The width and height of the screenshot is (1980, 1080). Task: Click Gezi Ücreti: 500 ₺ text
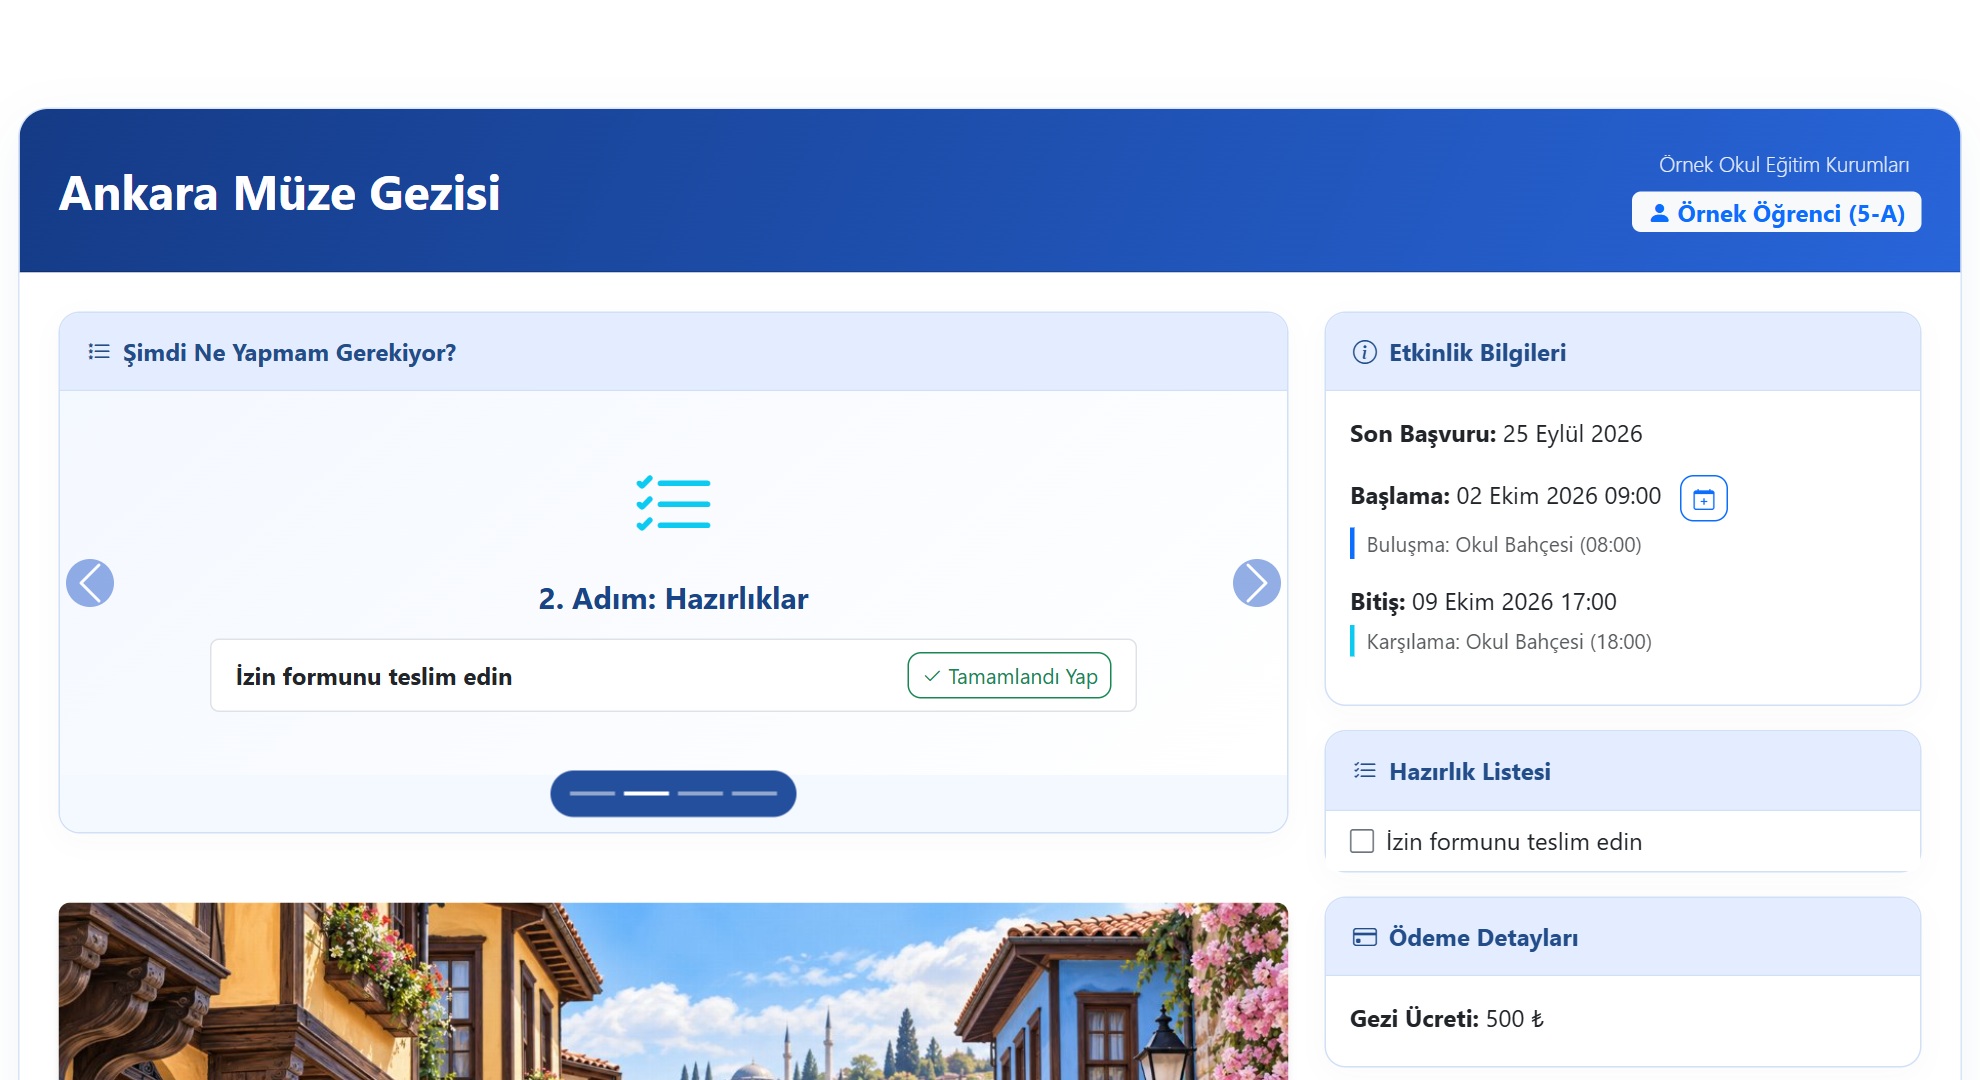pyautogui.click(x=1447, y=1019)
